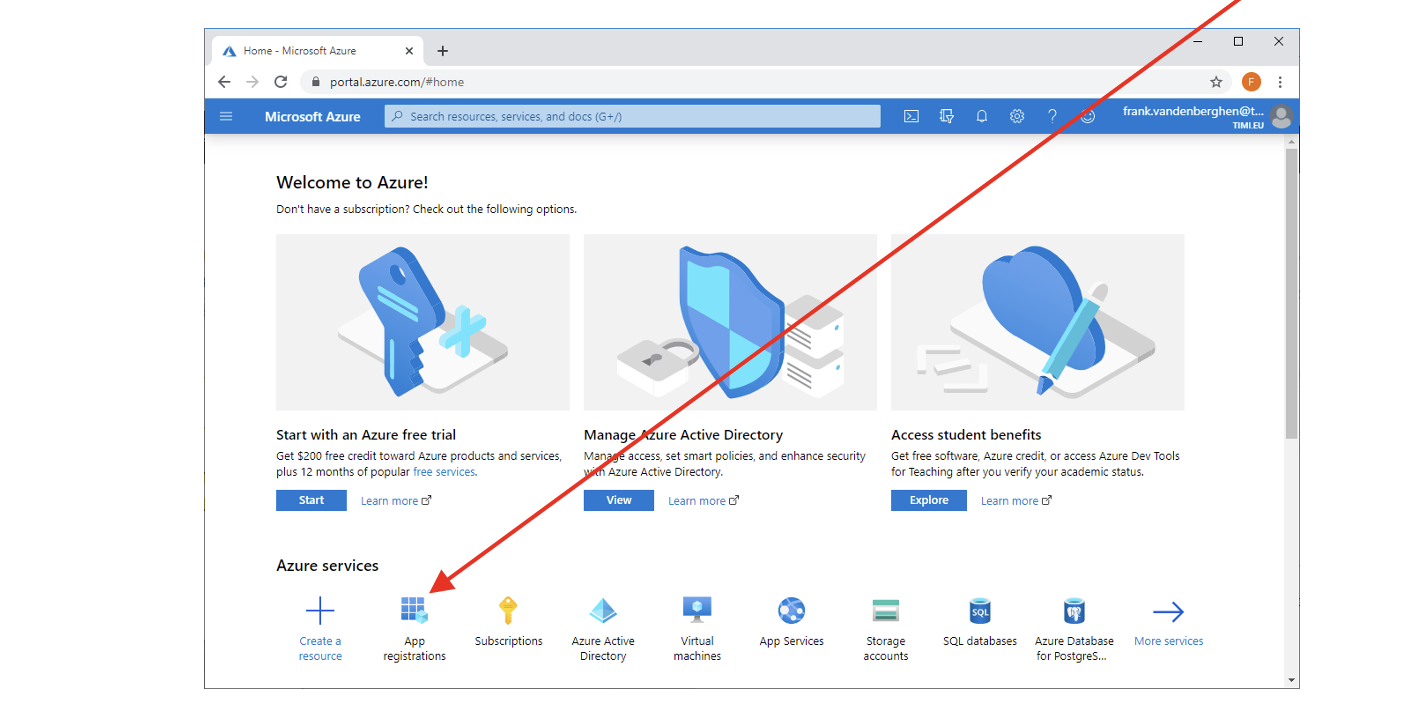Click the Azure search resources field
Screen dimensions: 1416x720
(x=632, y=116)
